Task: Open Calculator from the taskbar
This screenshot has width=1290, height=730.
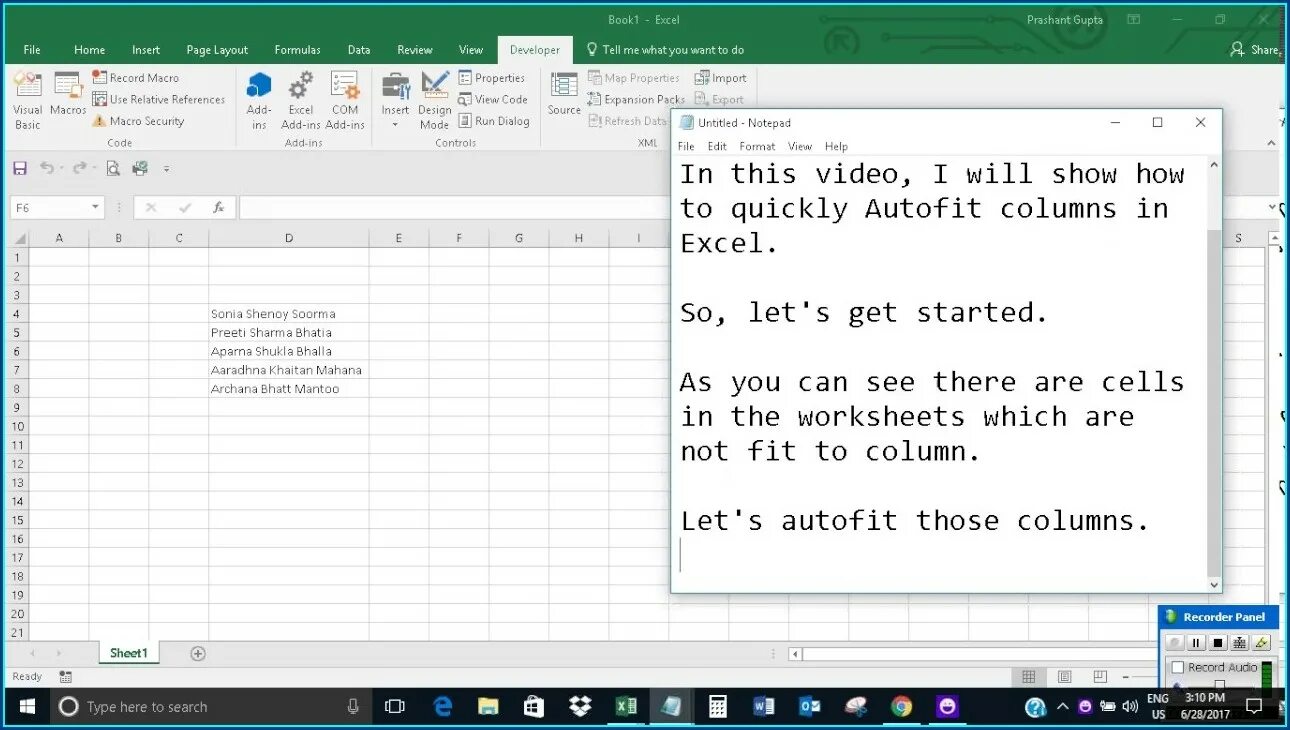Action: coord(718,707)
